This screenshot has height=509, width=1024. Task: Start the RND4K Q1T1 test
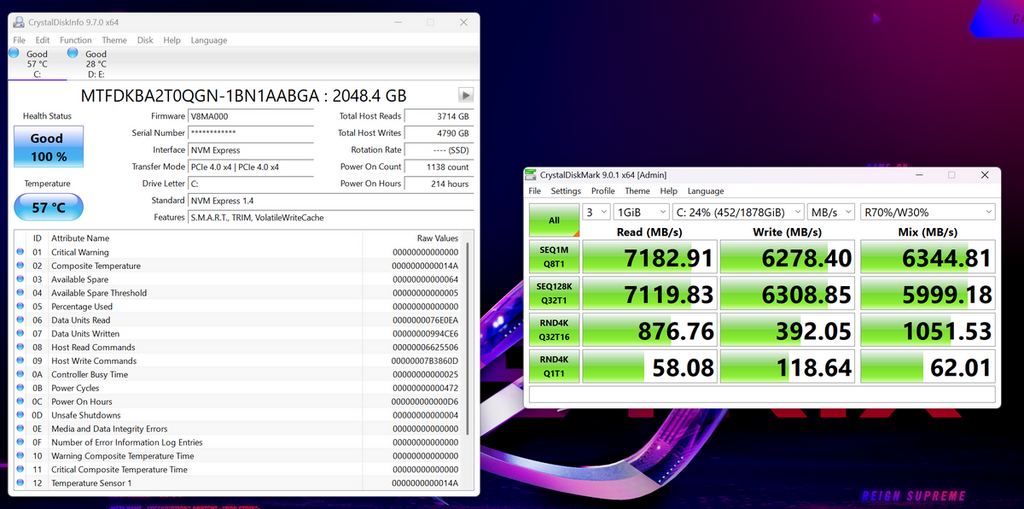pyautogui.click(x=554, y=367)
